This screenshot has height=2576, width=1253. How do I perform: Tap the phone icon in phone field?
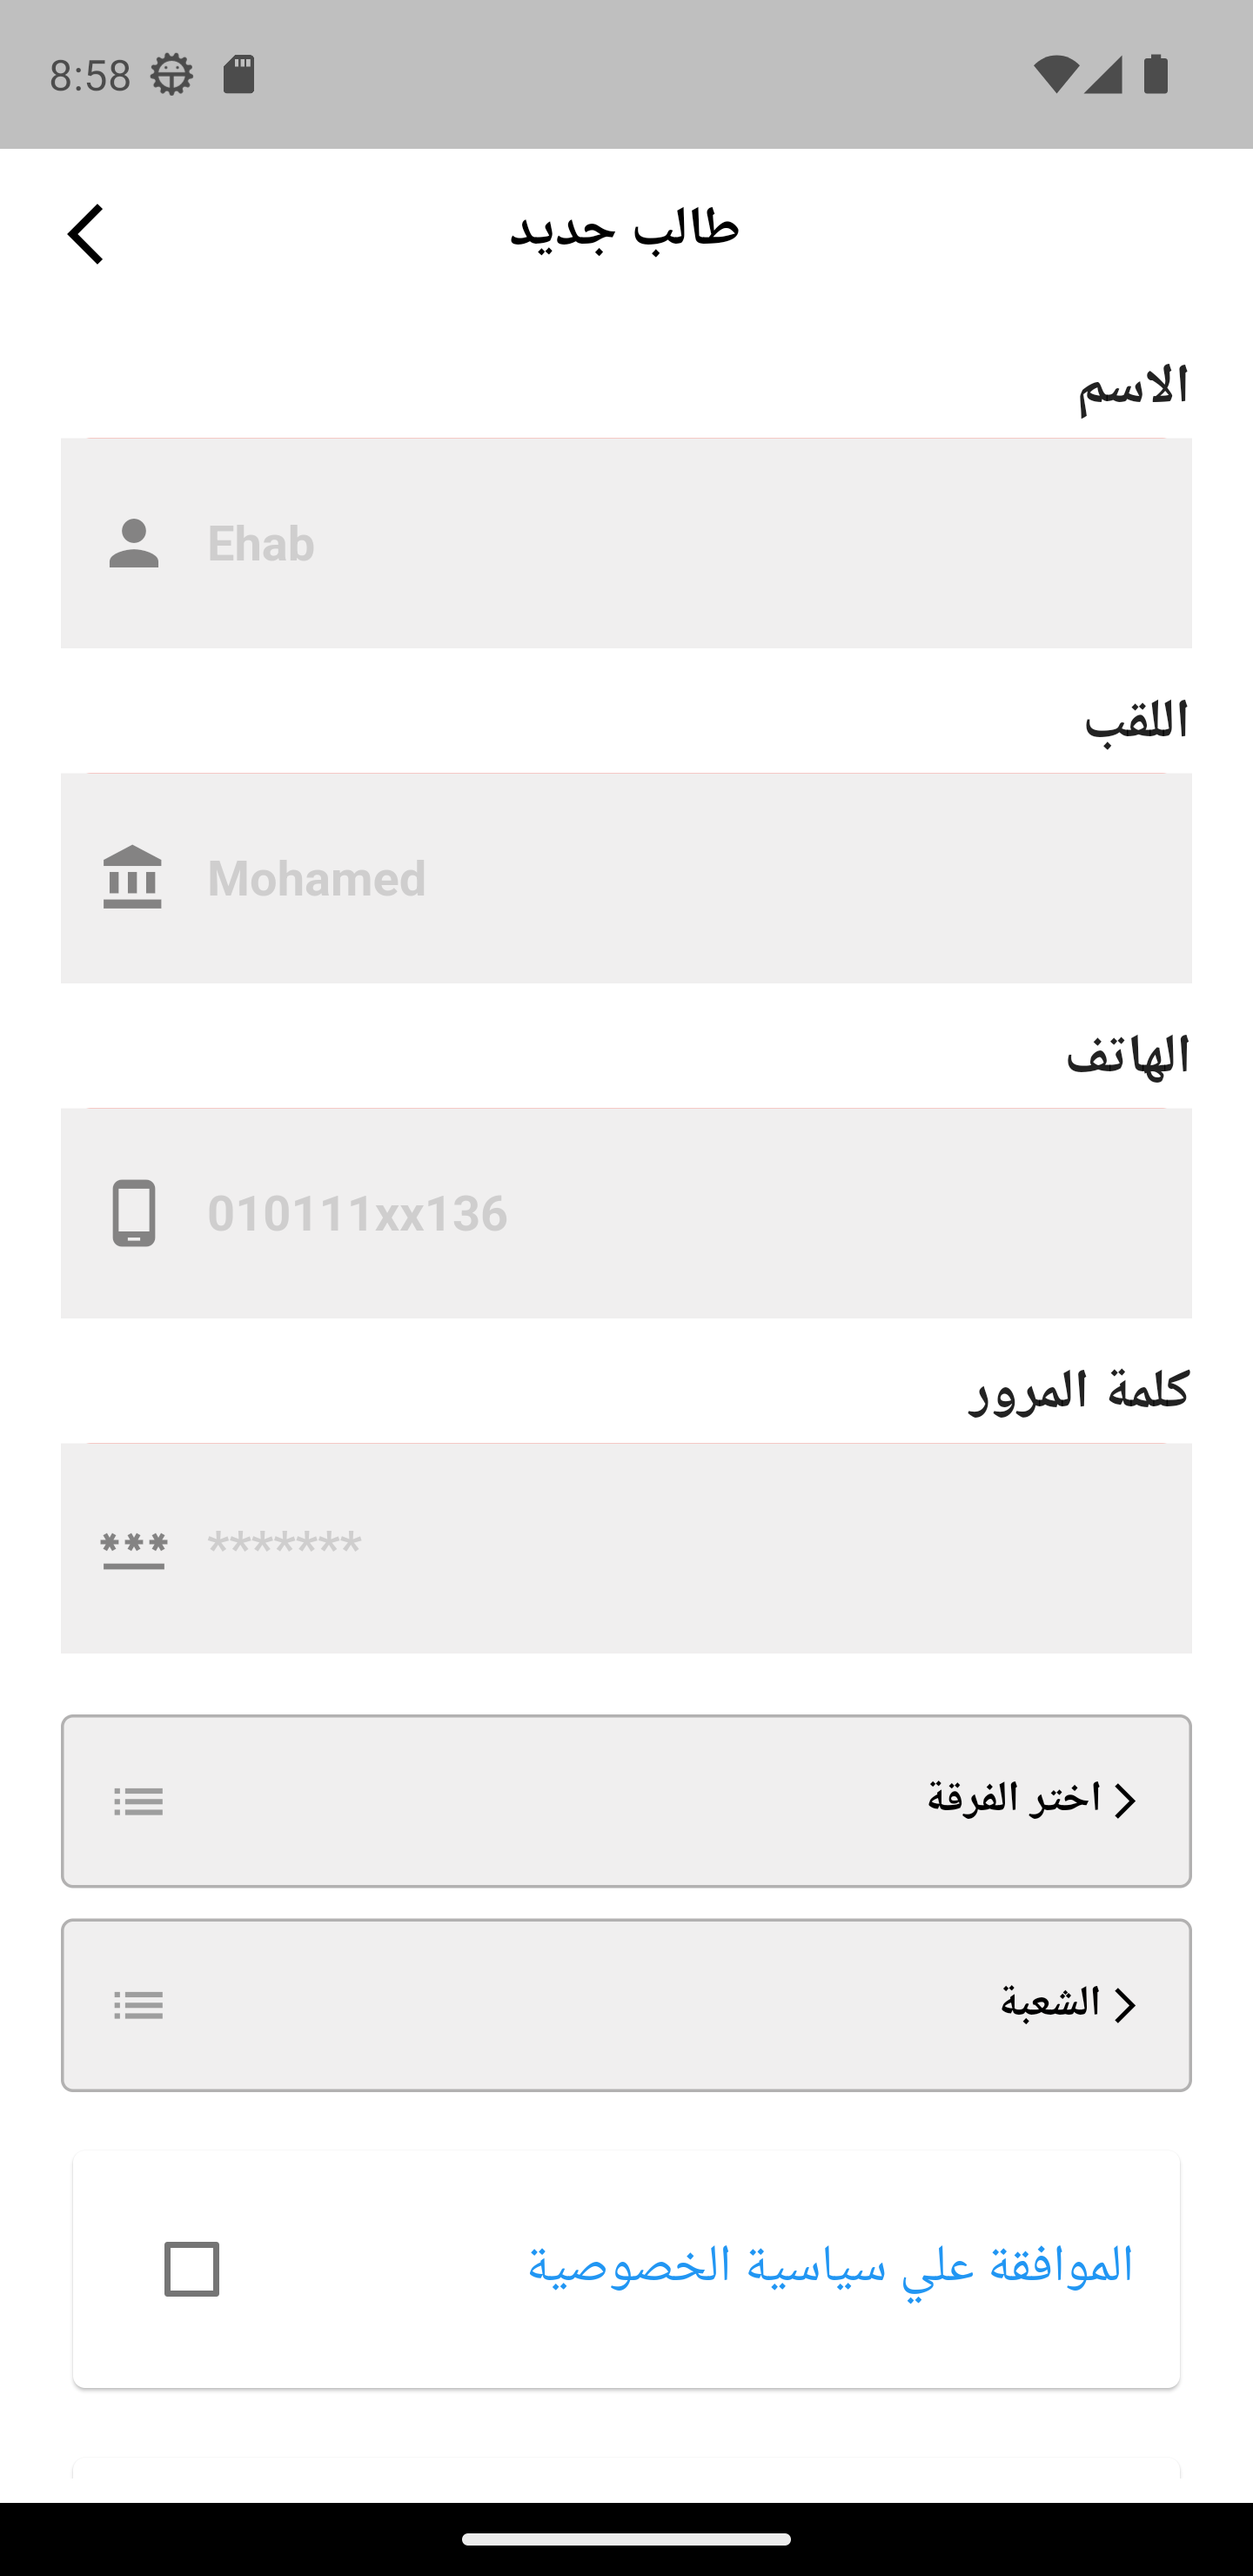coord(134,1213)
